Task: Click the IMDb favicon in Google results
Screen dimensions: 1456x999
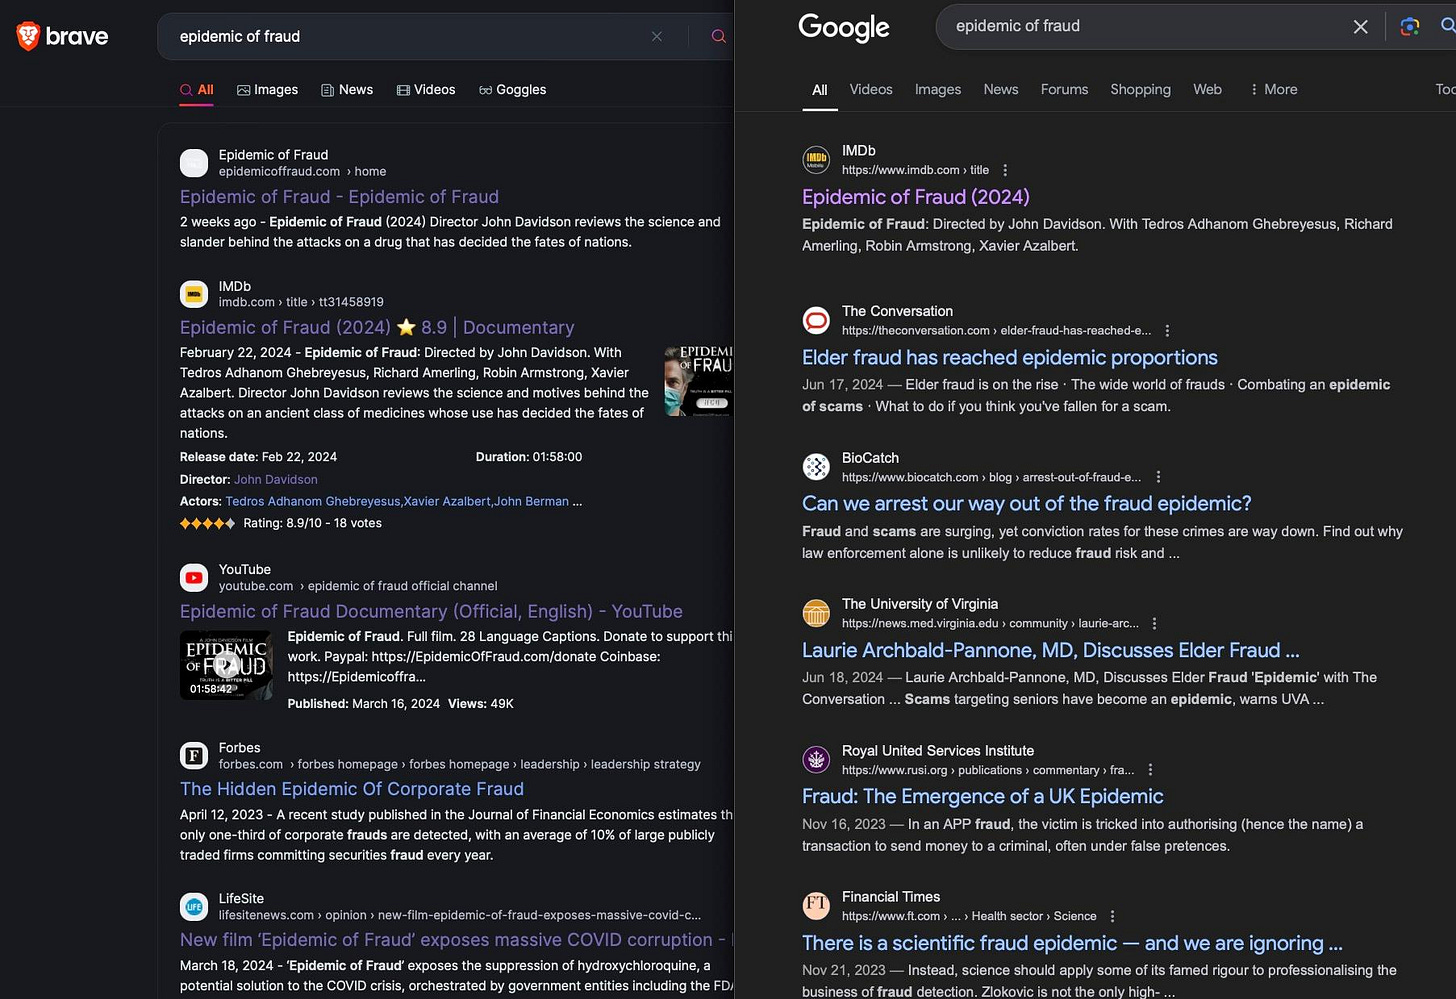Action: [817, 159]
